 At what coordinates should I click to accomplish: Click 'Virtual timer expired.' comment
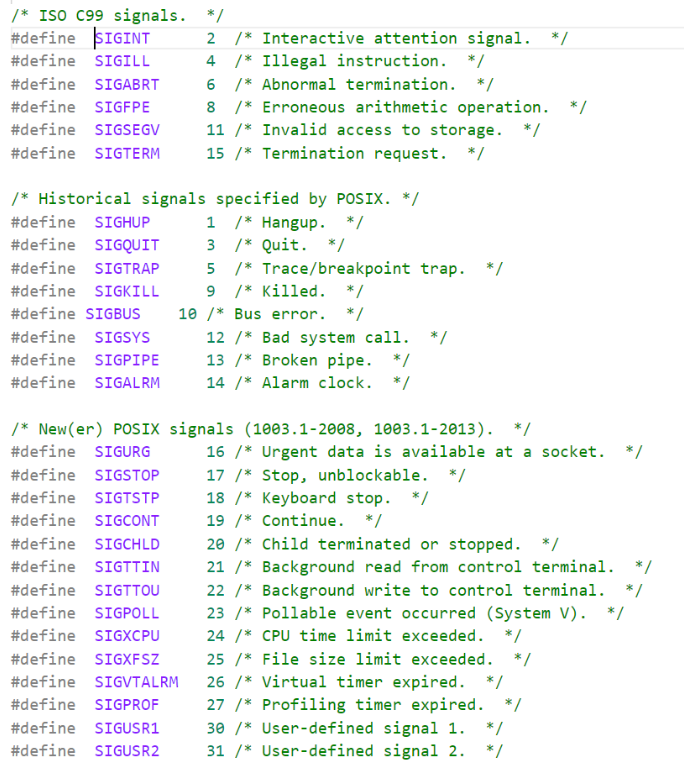(368, 682)
